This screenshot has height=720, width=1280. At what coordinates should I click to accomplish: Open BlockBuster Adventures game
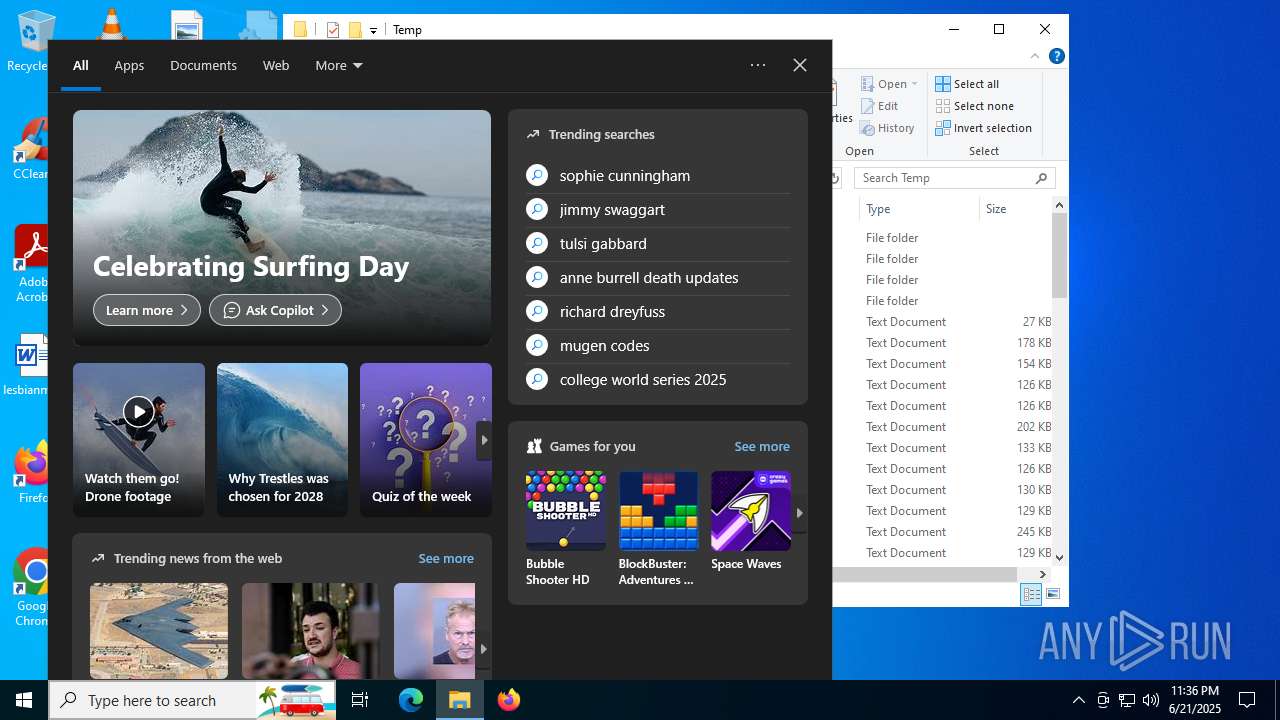(658, 529)
